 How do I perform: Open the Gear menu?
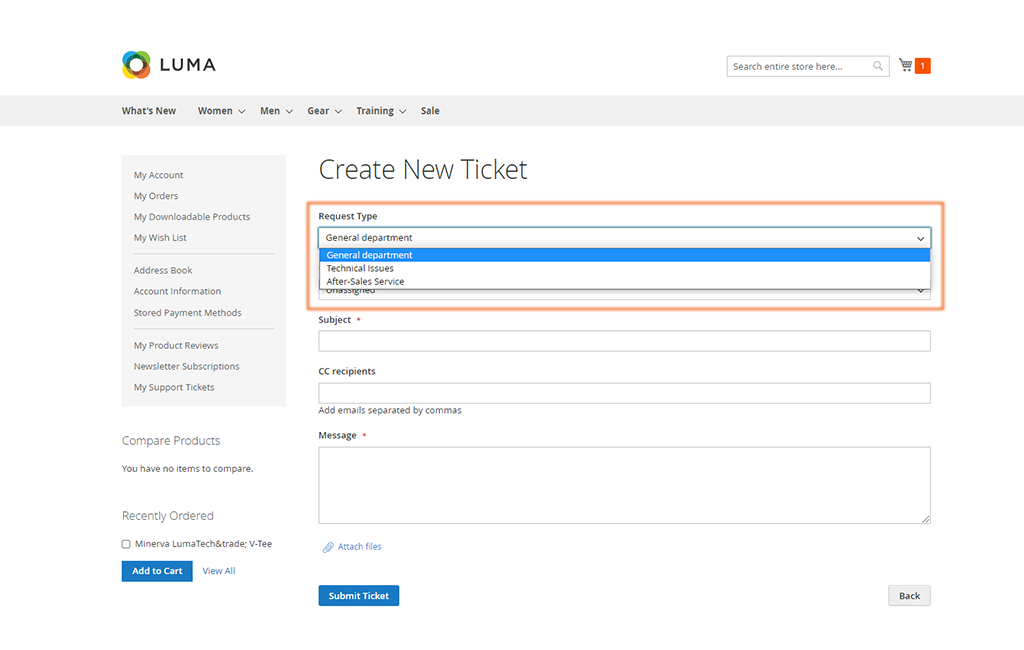point(318,111)
